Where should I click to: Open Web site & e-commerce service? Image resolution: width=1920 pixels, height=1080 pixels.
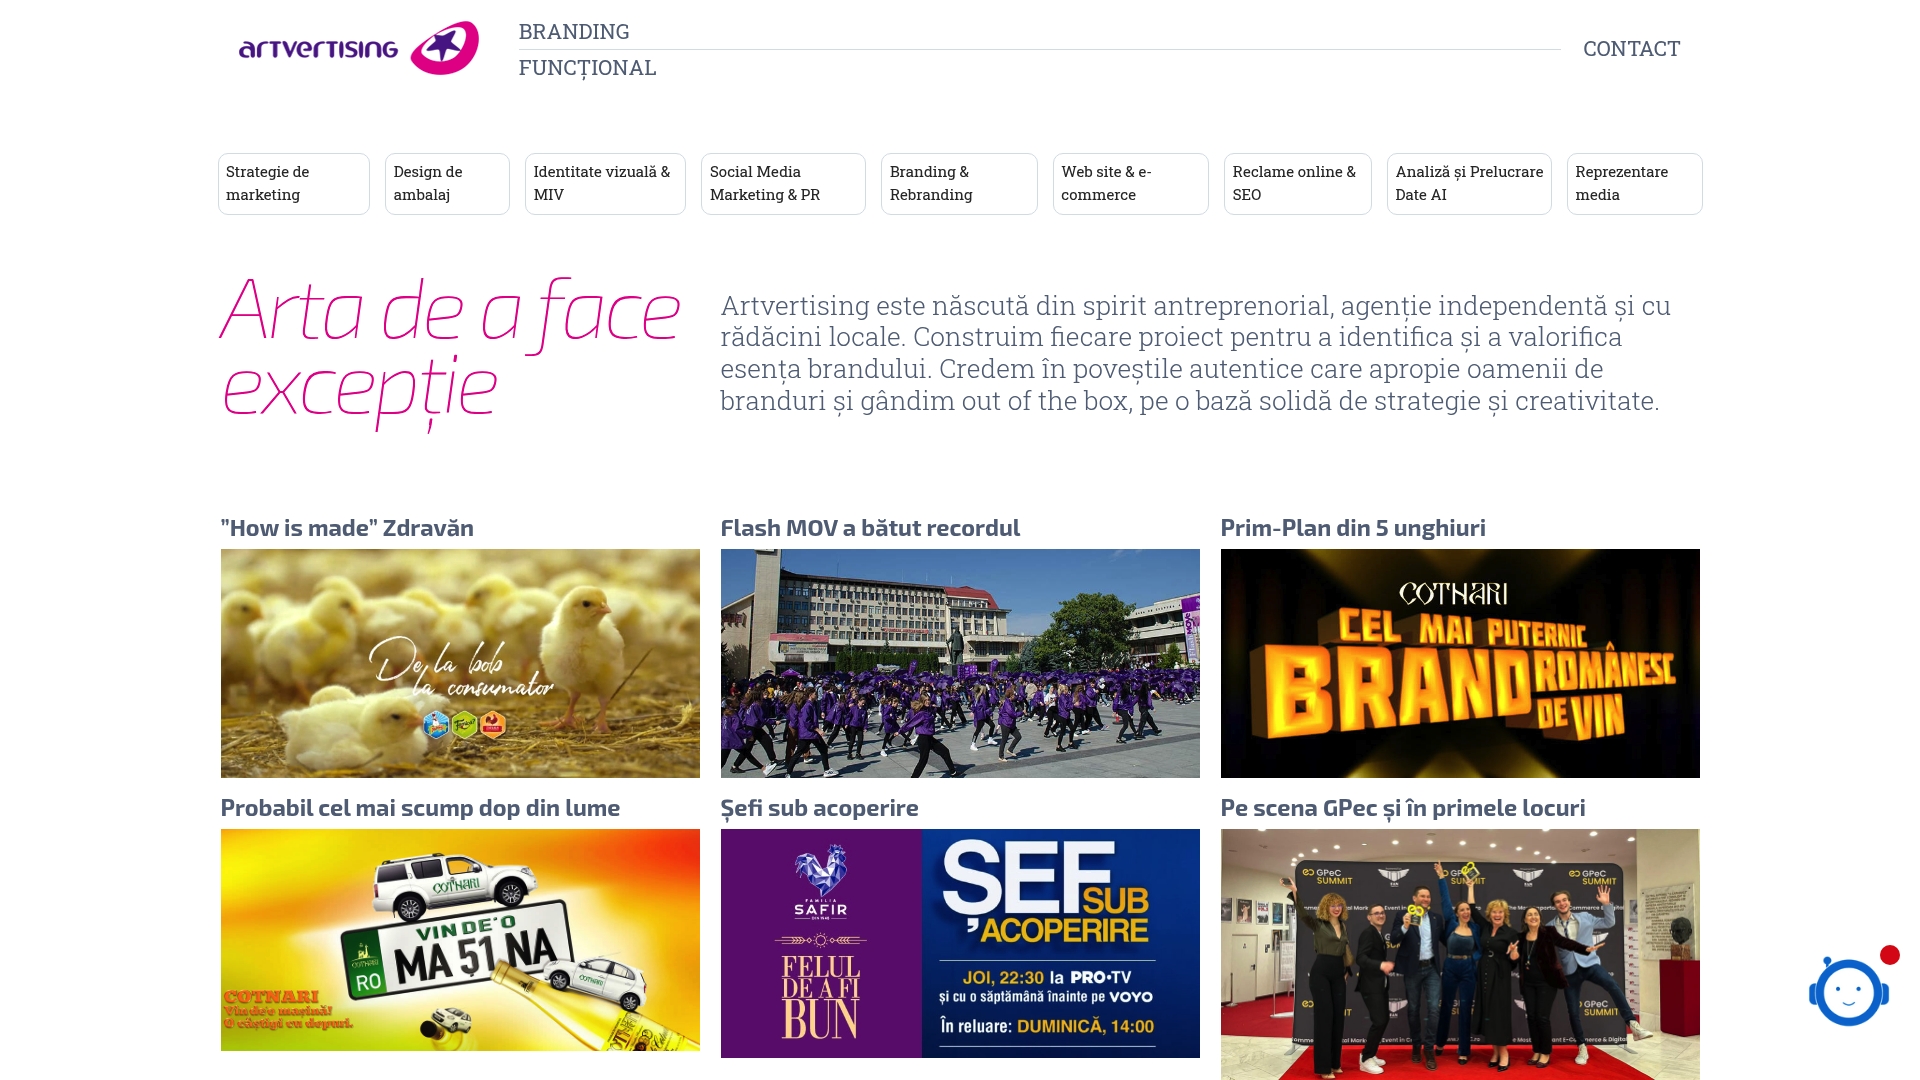tap(1130, 184)
